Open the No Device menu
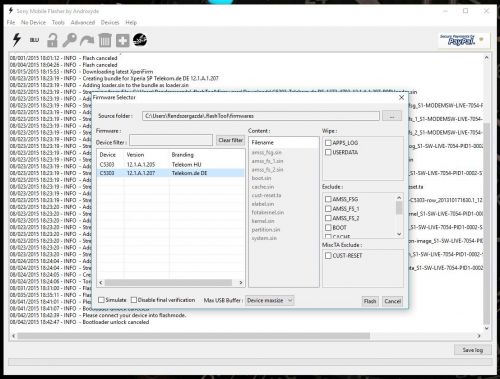 (x=33, y=22)
